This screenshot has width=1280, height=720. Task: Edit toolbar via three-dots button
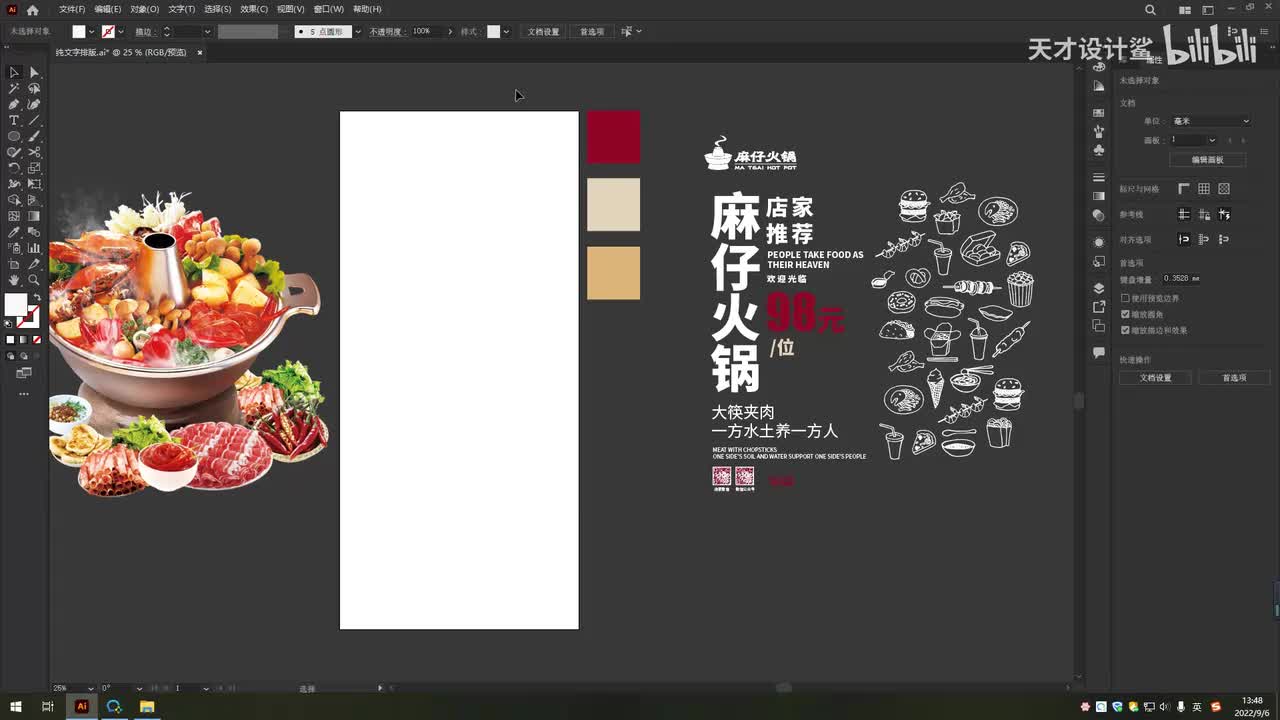pos(24,394)
